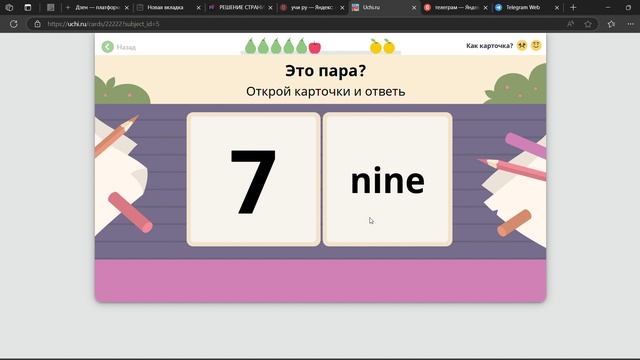Switch to the учи ру Яндекс tab

[312, 7]
